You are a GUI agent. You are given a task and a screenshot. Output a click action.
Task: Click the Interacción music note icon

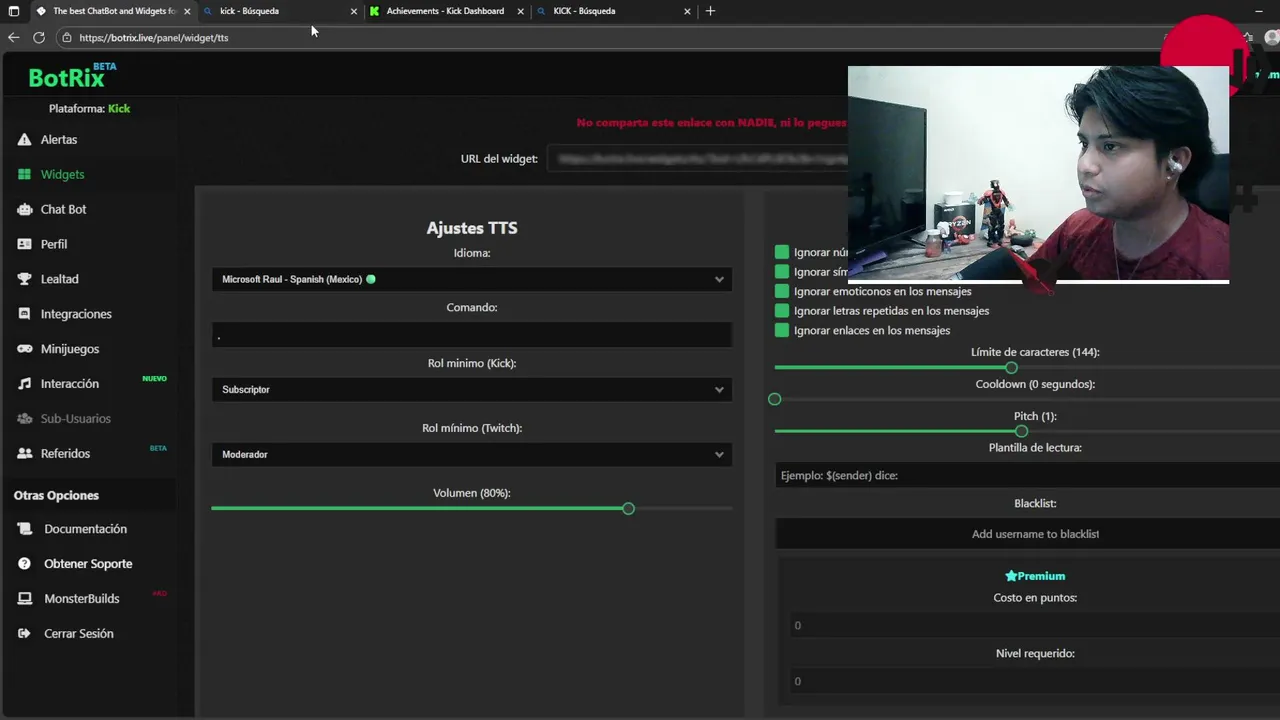pyautogui.click(x=25, y=384)
